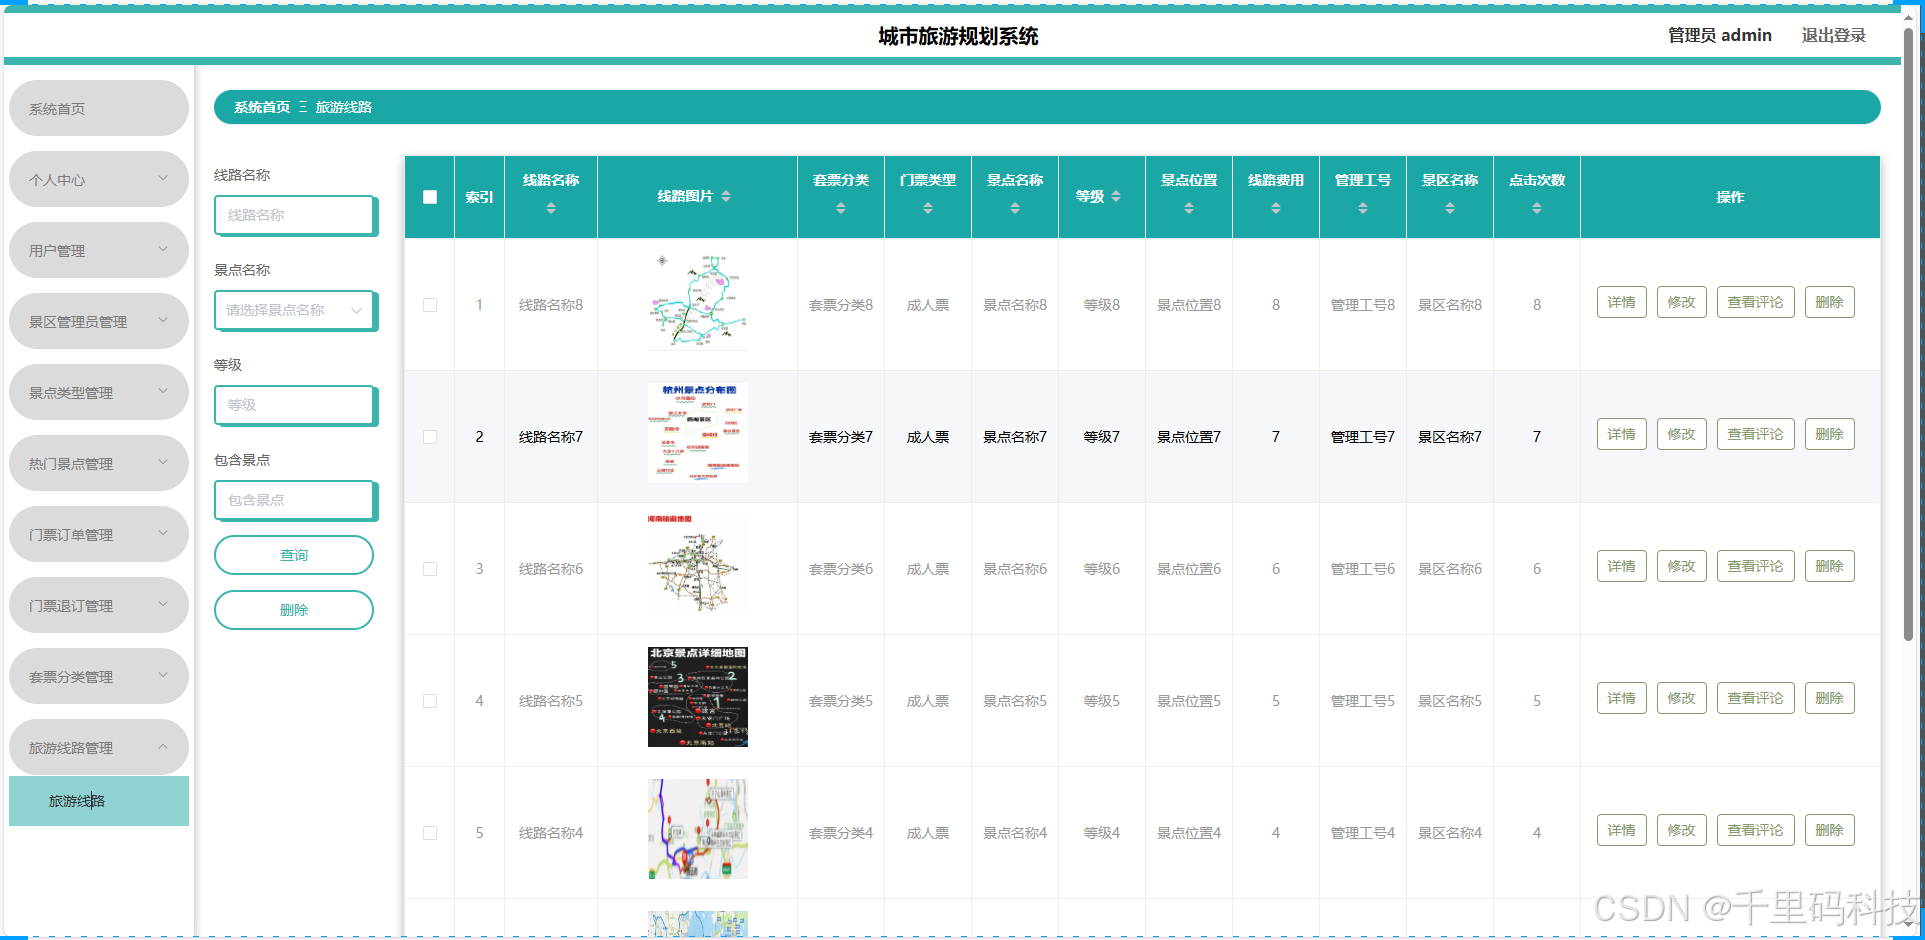This screenshot has width=1925, height=940.
Task: Sort by 管理工号 column arrows
Action: pos(1363,208)
